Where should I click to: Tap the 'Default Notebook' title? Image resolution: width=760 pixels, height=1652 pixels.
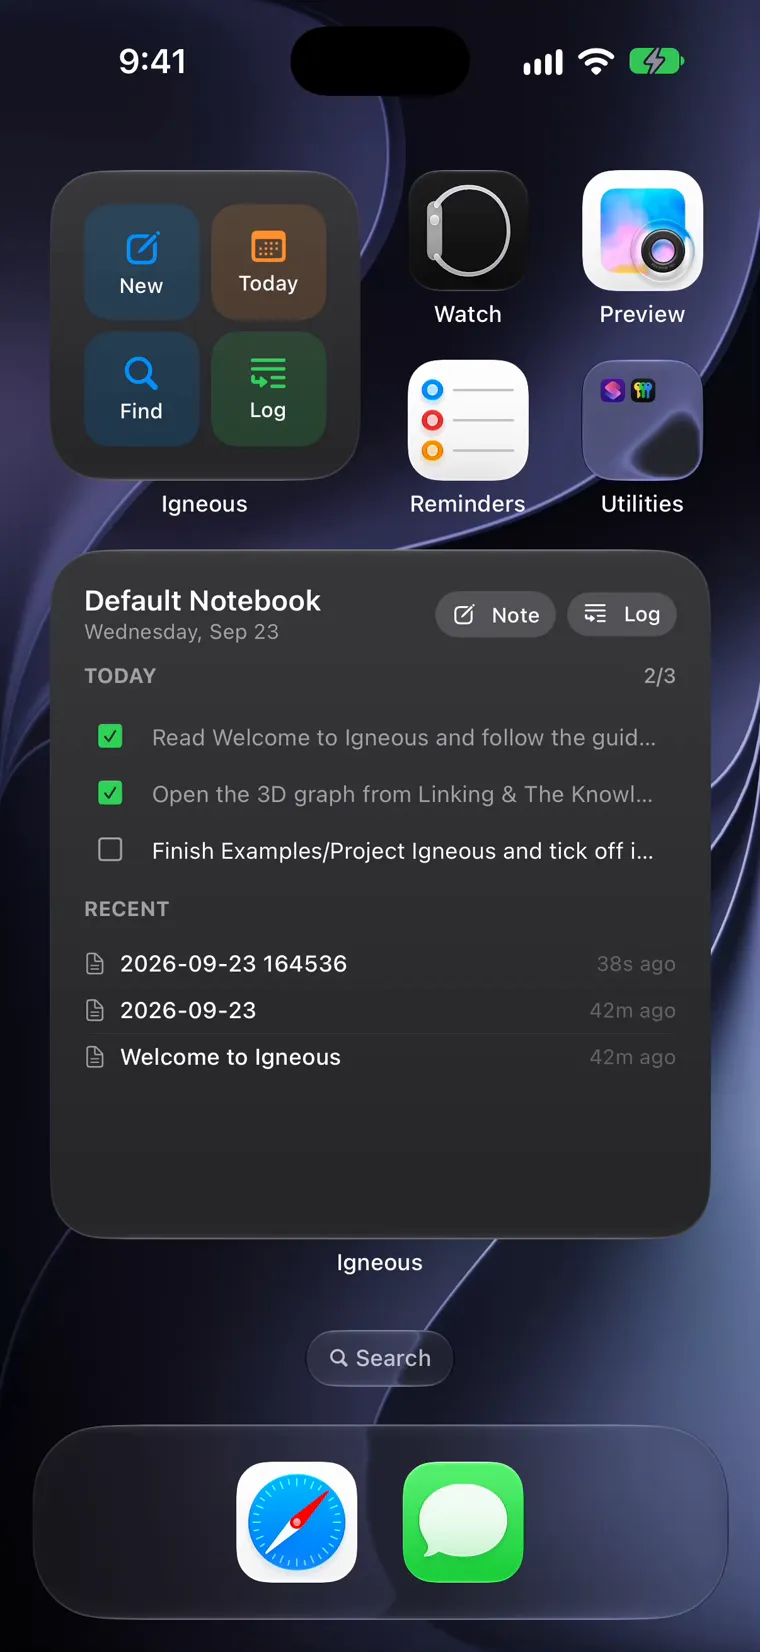(202, 600)
